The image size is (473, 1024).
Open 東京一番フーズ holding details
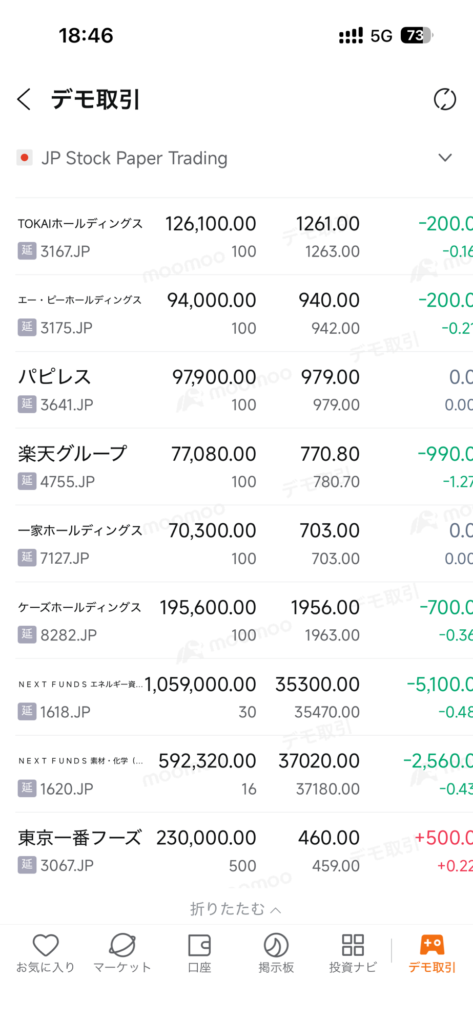(236, 850)
